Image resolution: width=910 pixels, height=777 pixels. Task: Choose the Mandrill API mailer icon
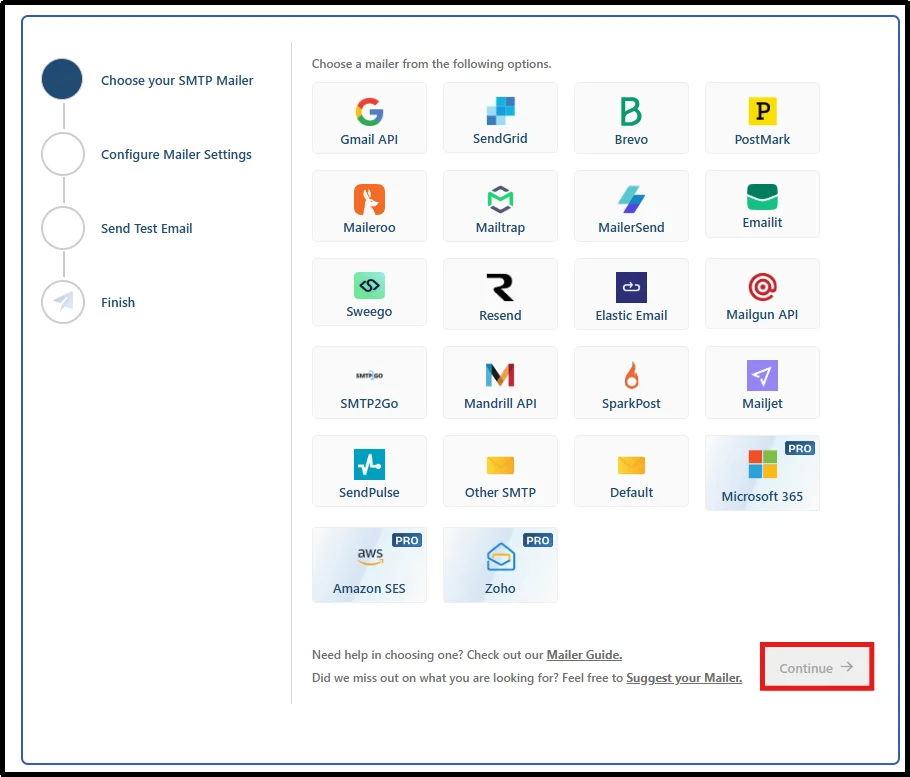[500, 375]
